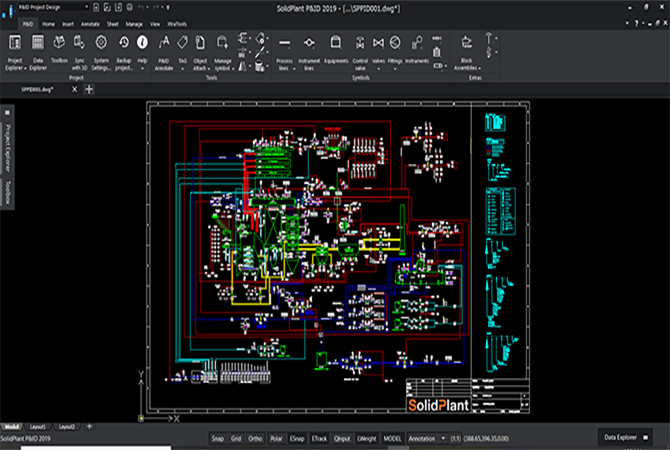
Task: Open Instruments symbol gallery
Action: [417, 49]
